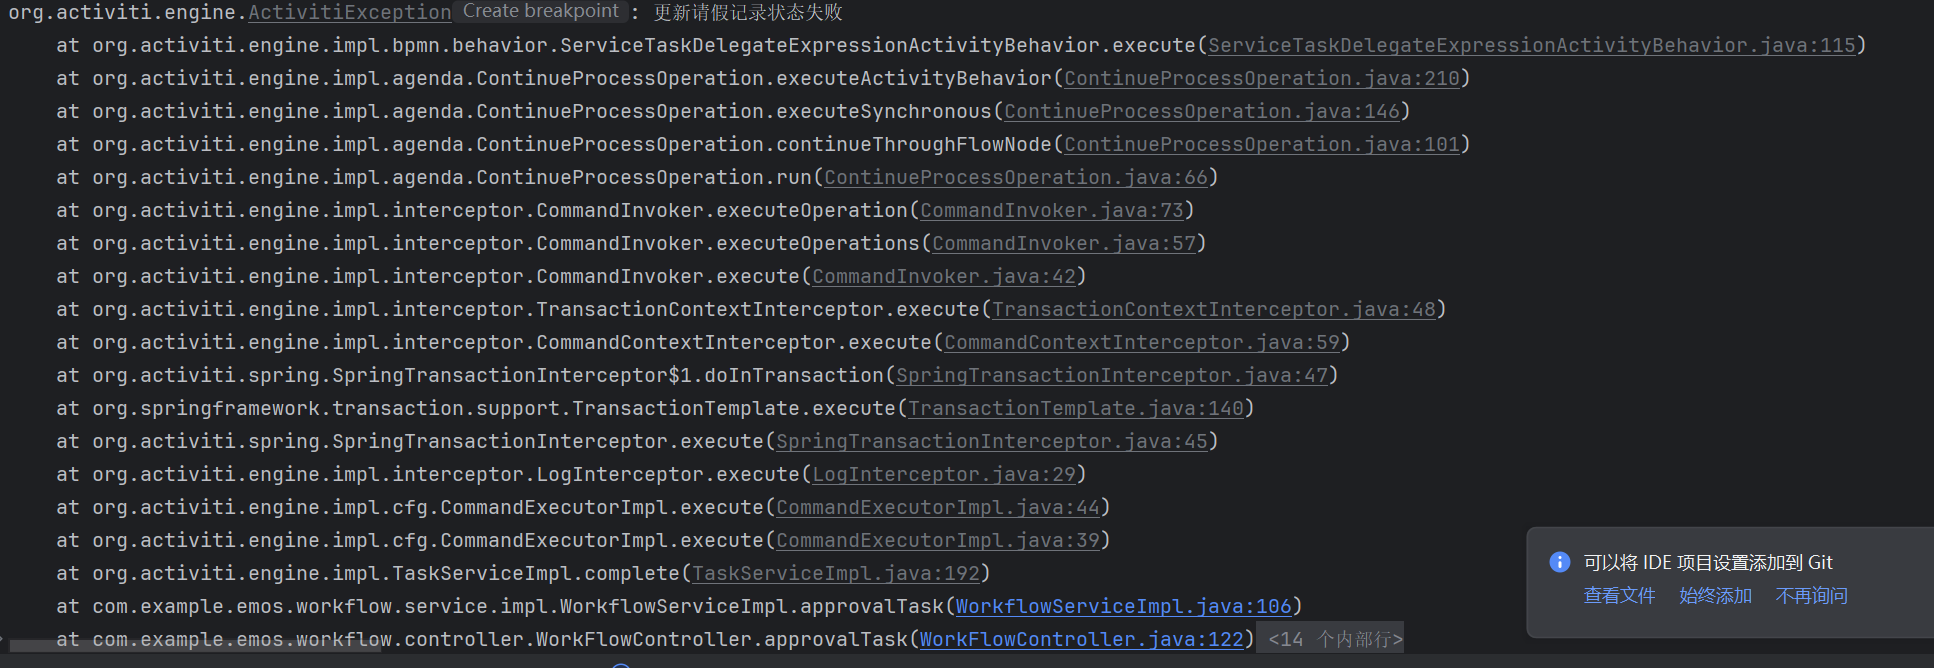
Task: Click the blue info notification icon
Action: [x=1559, y=562]
